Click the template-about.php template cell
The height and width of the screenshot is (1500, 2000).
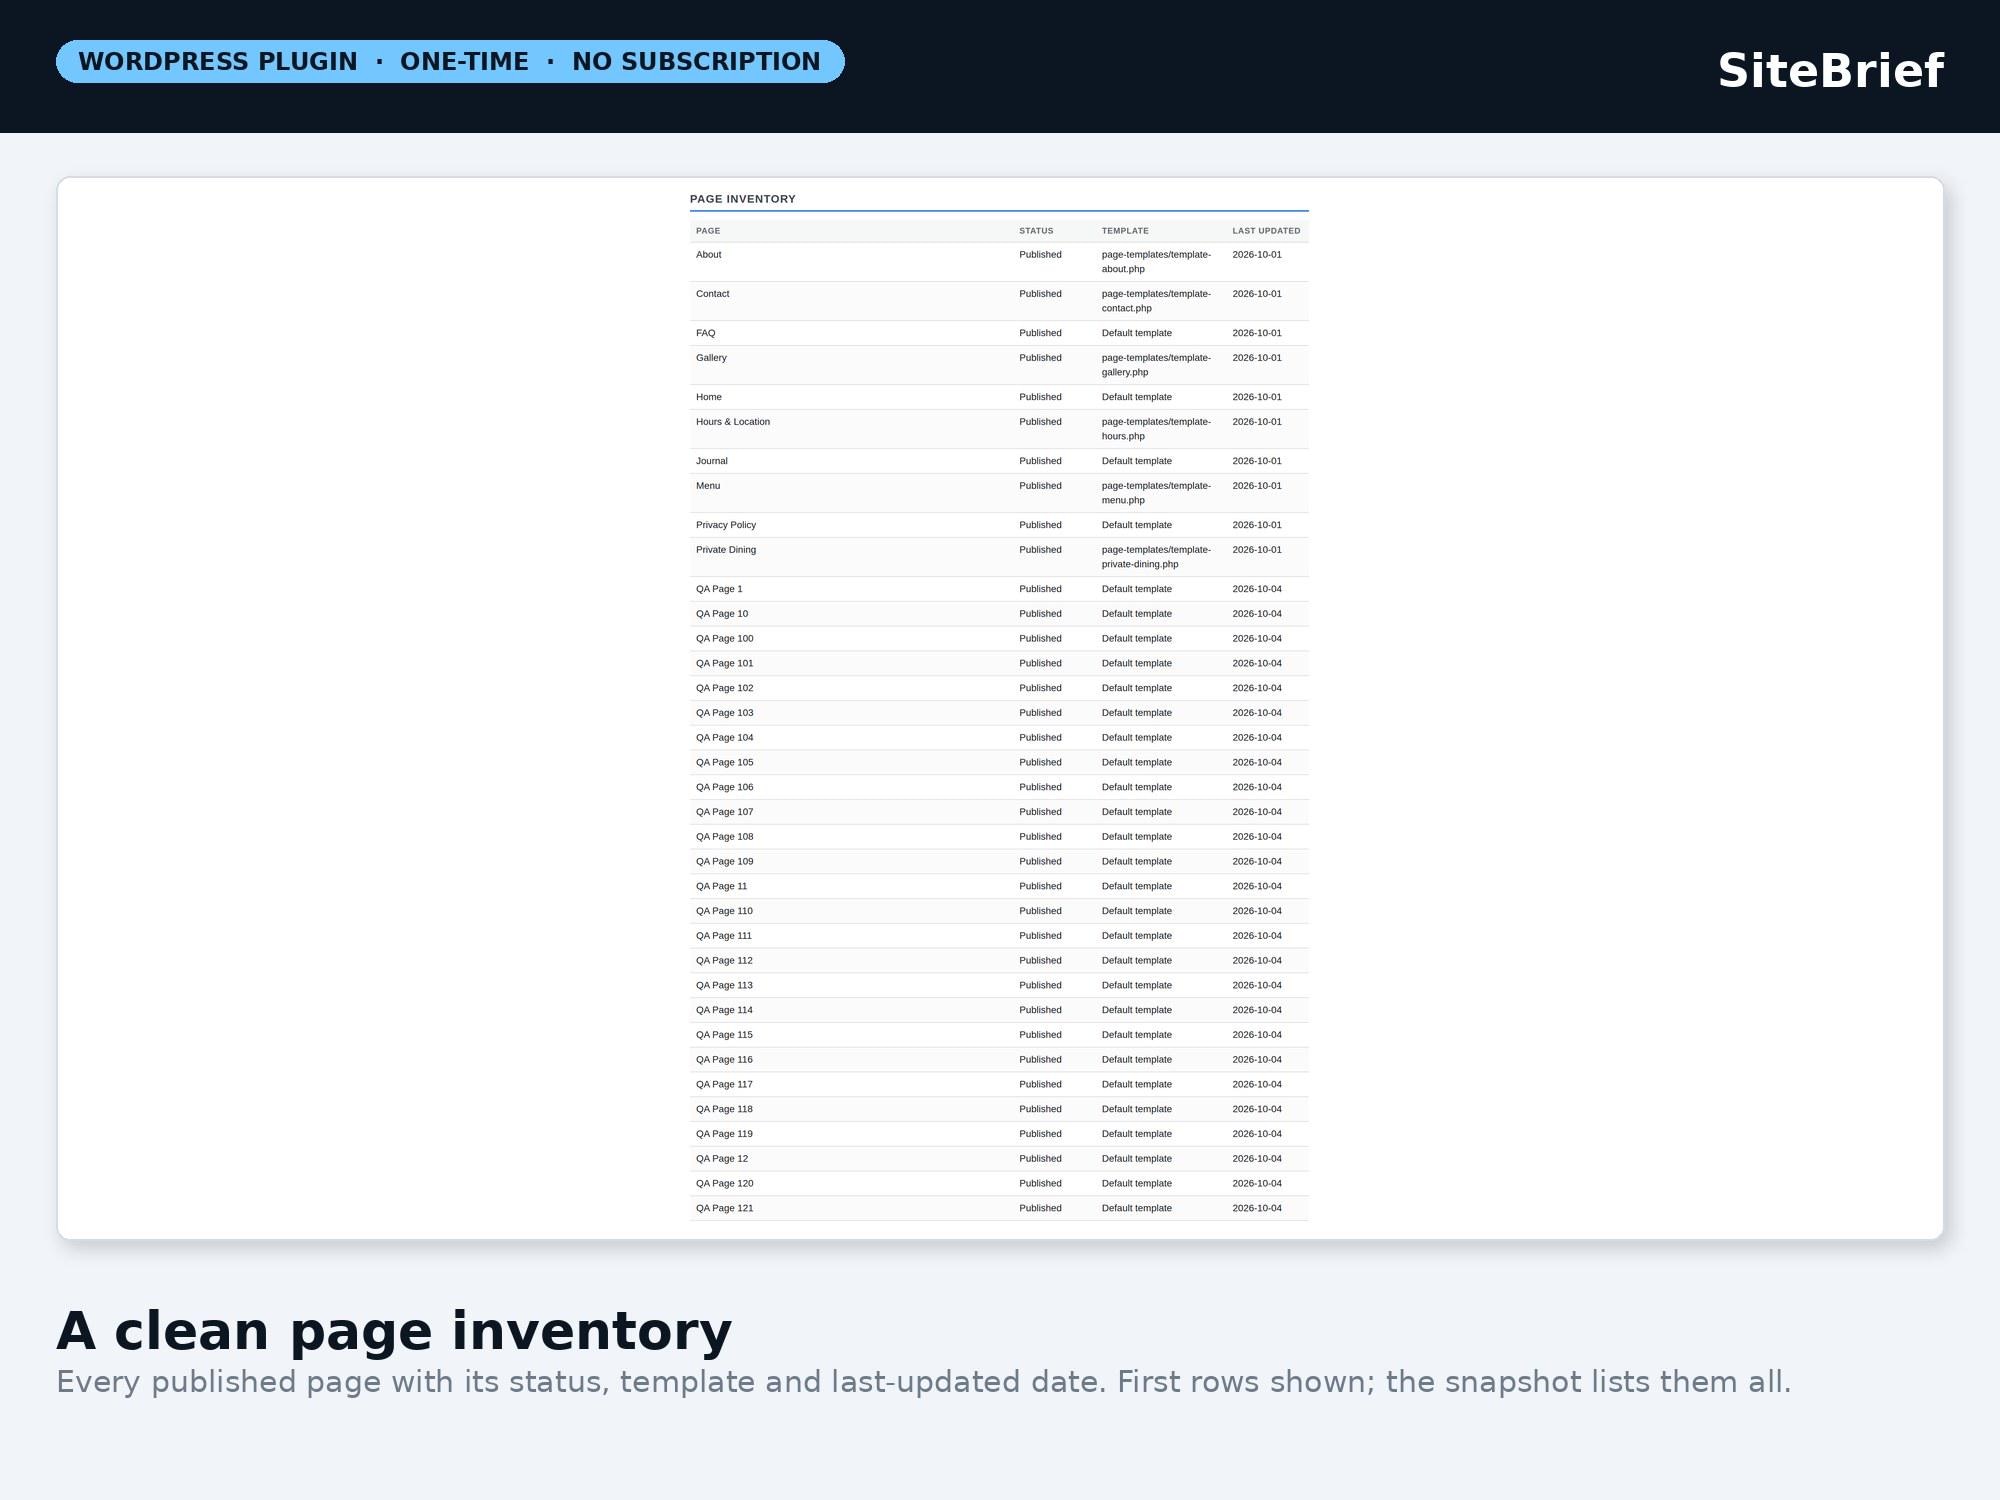tap(1156, 262)
